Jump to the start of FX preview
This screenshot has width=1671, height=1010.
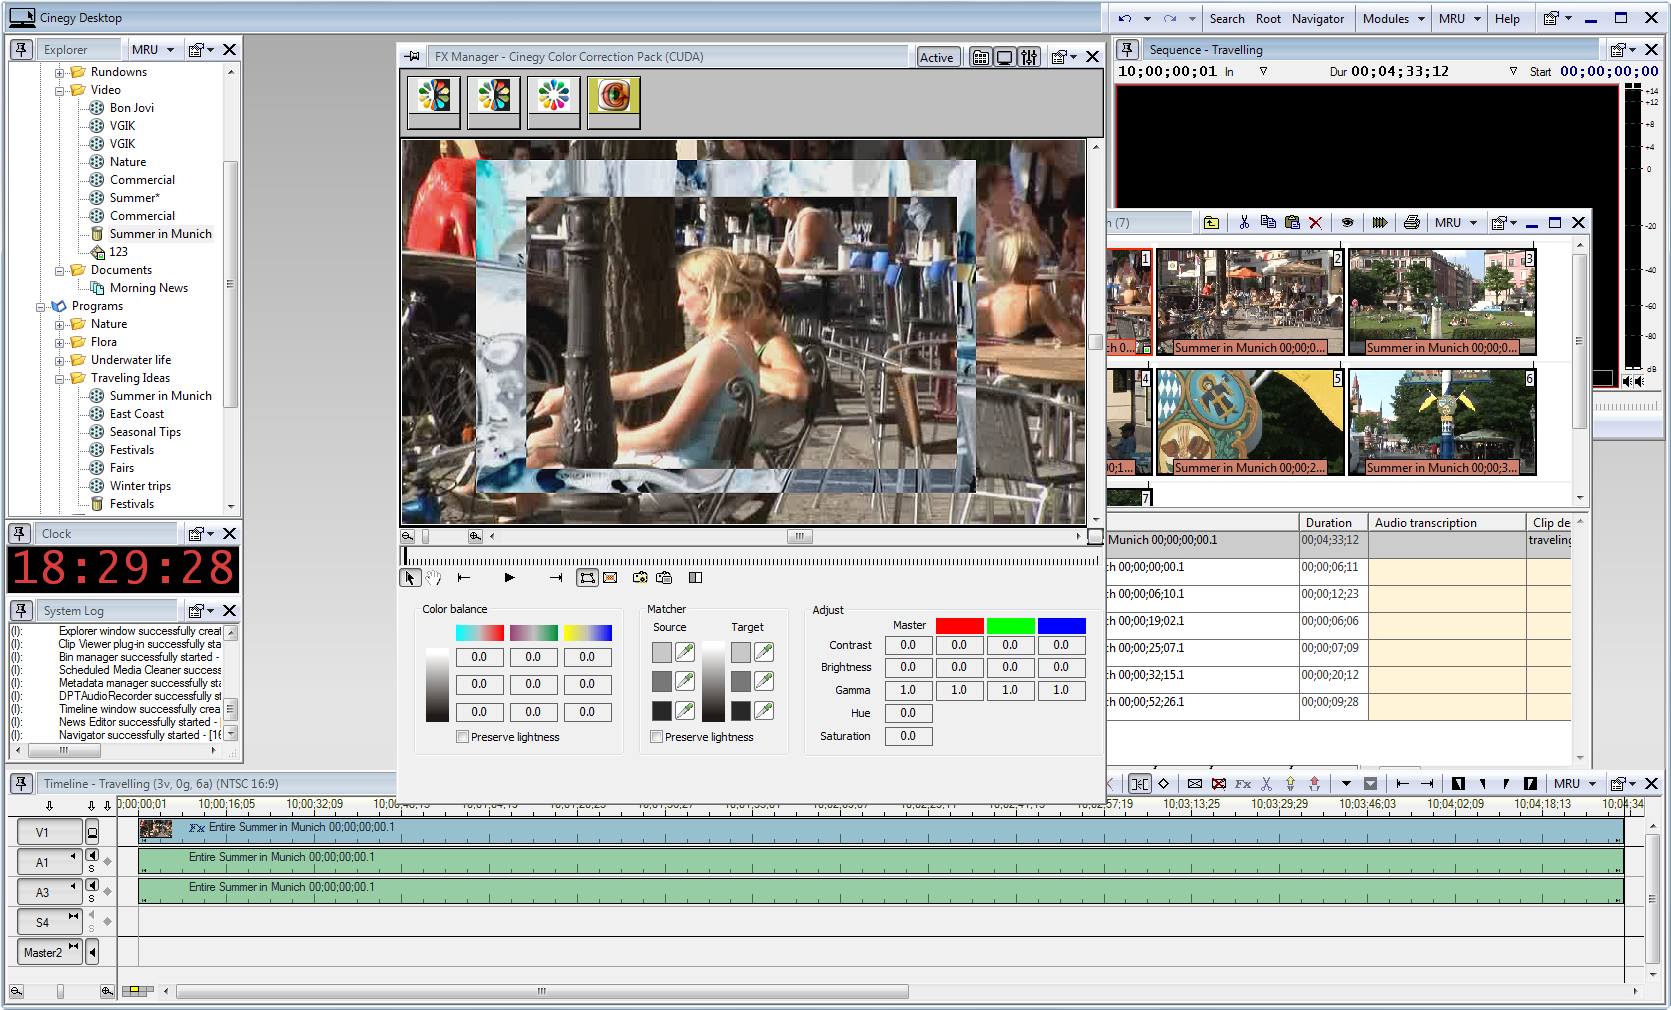pyautogui.click(x=464, y=577)
